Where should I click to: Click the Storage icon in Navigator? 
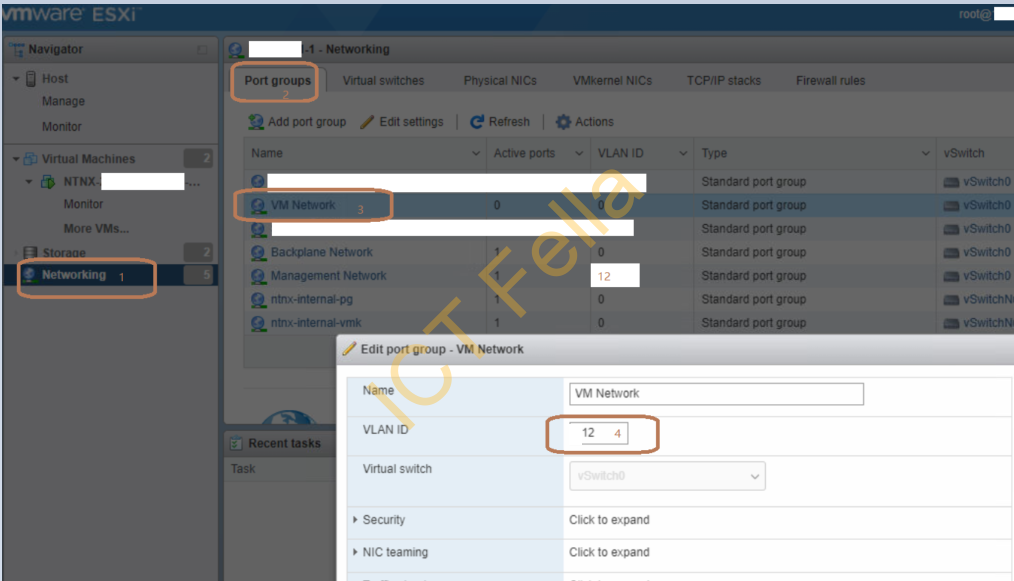point(30,252)
